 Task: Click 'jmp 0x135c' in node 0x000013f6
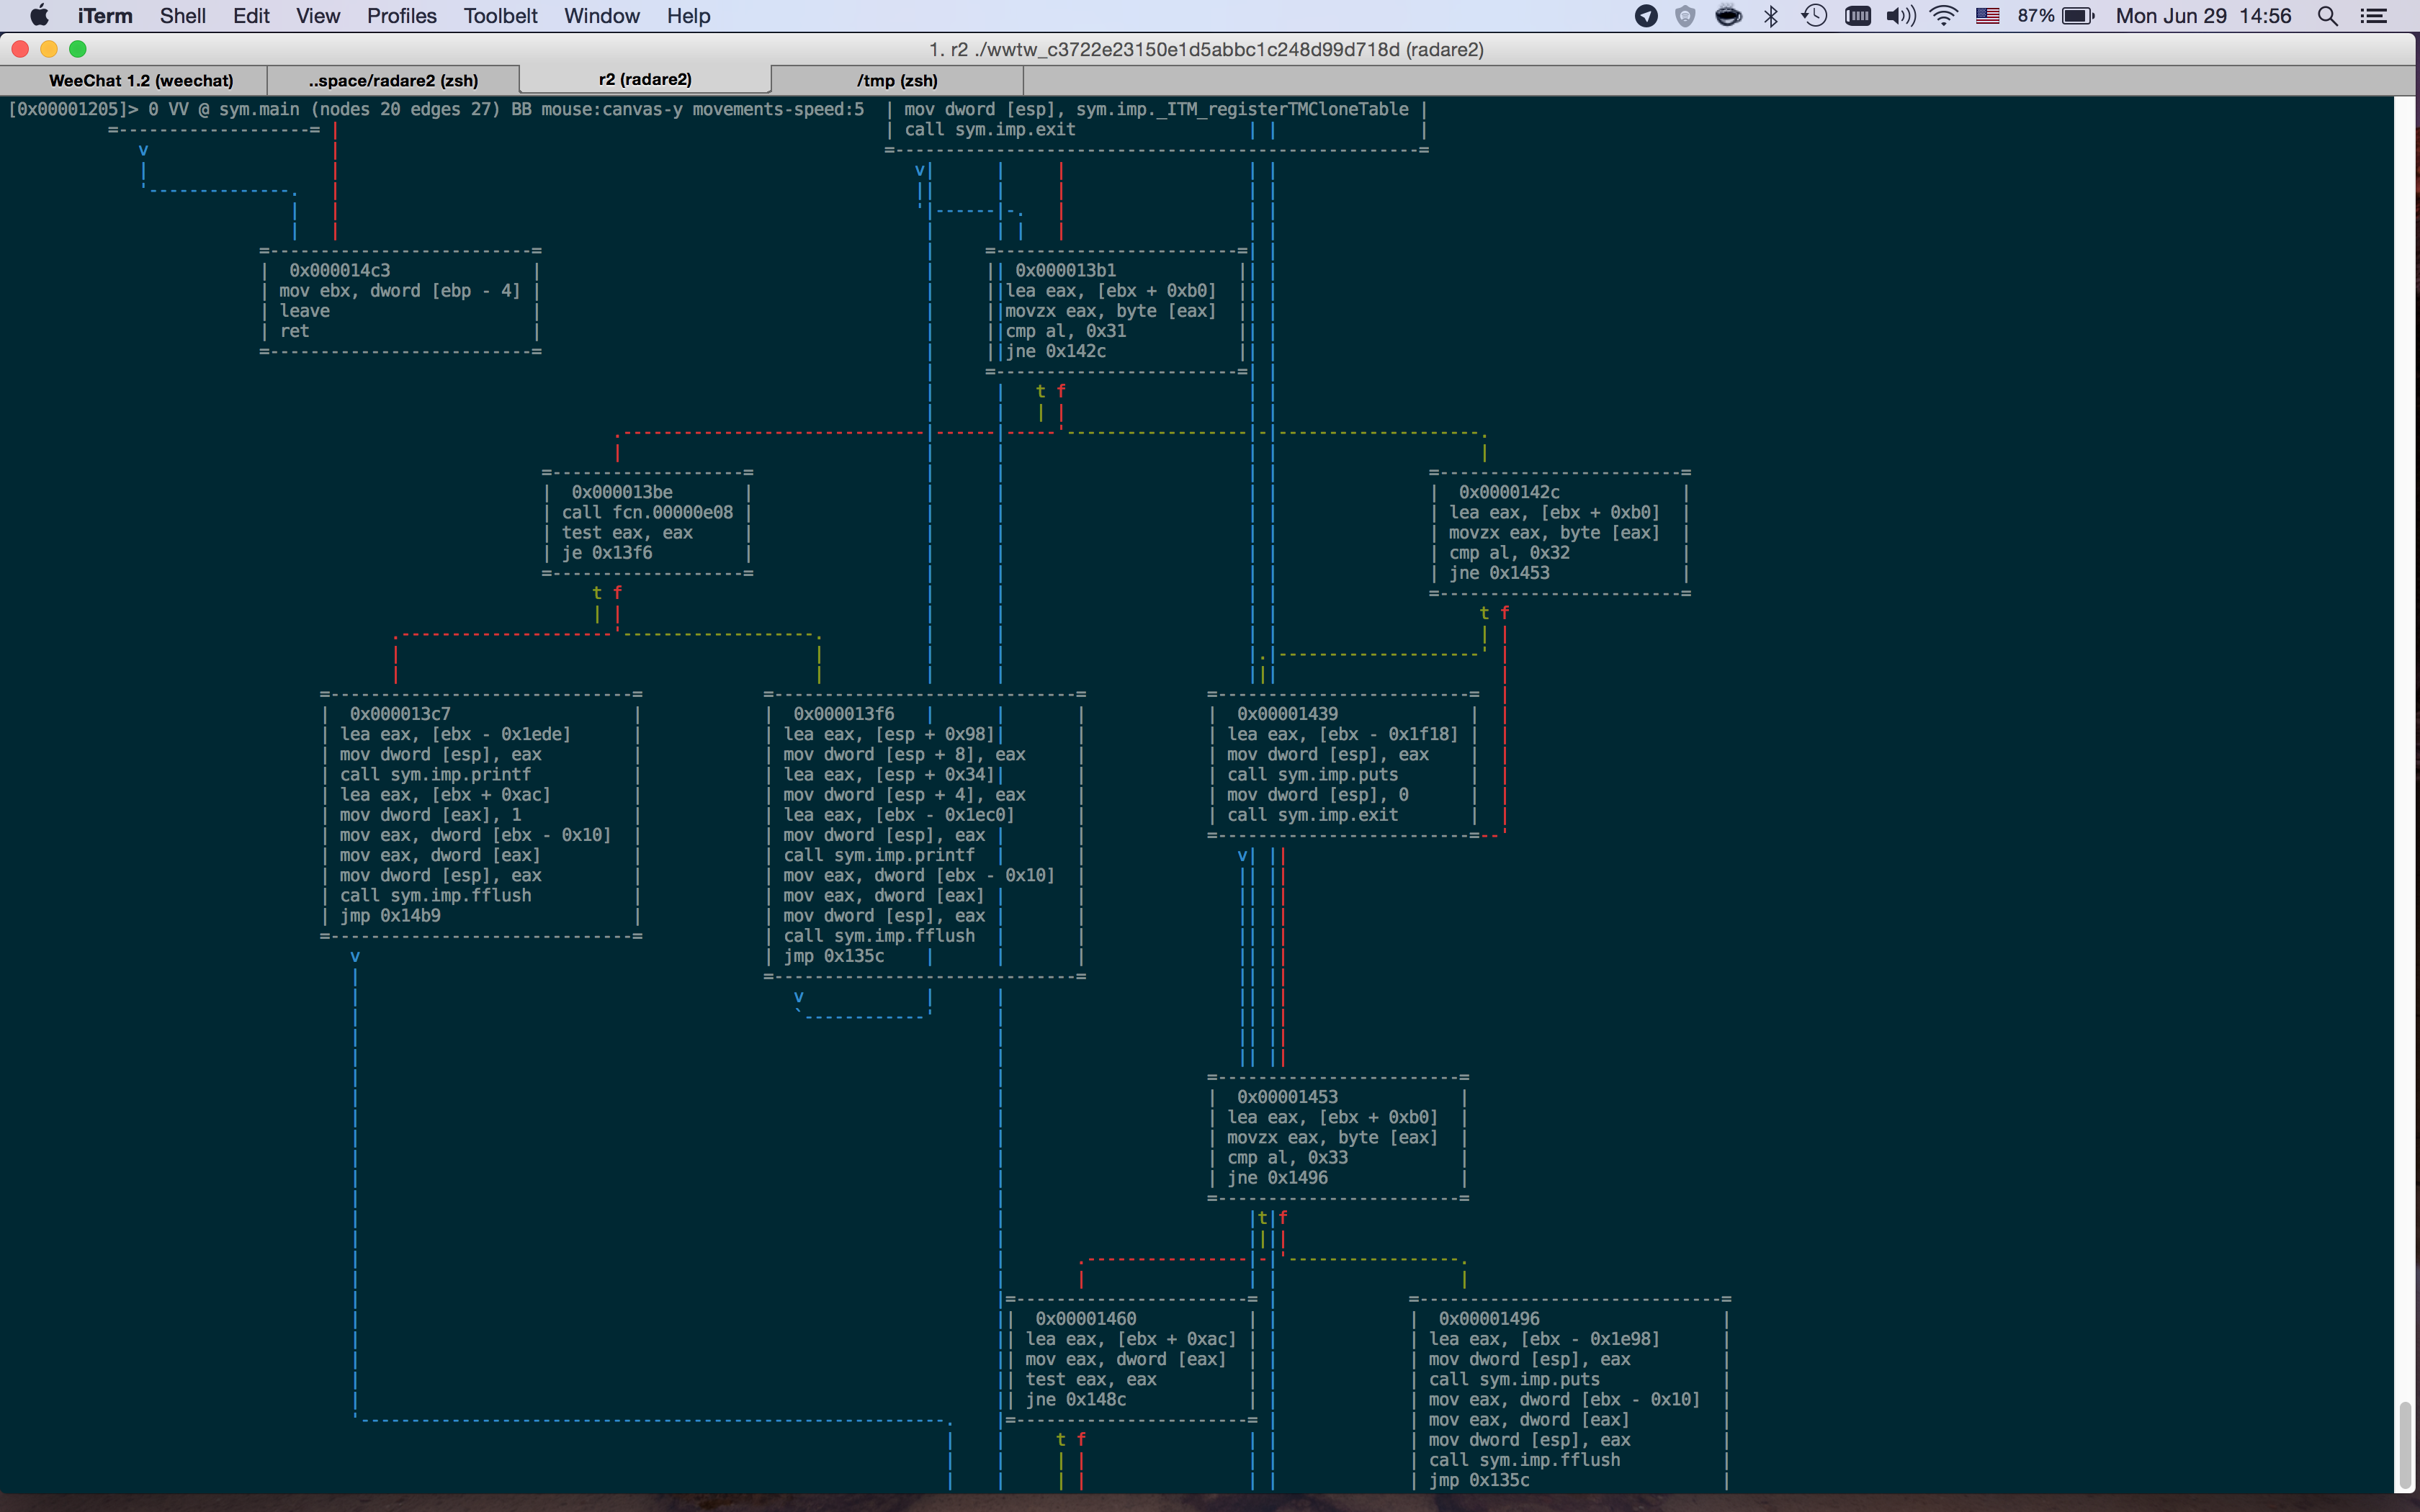pos(834,956)
